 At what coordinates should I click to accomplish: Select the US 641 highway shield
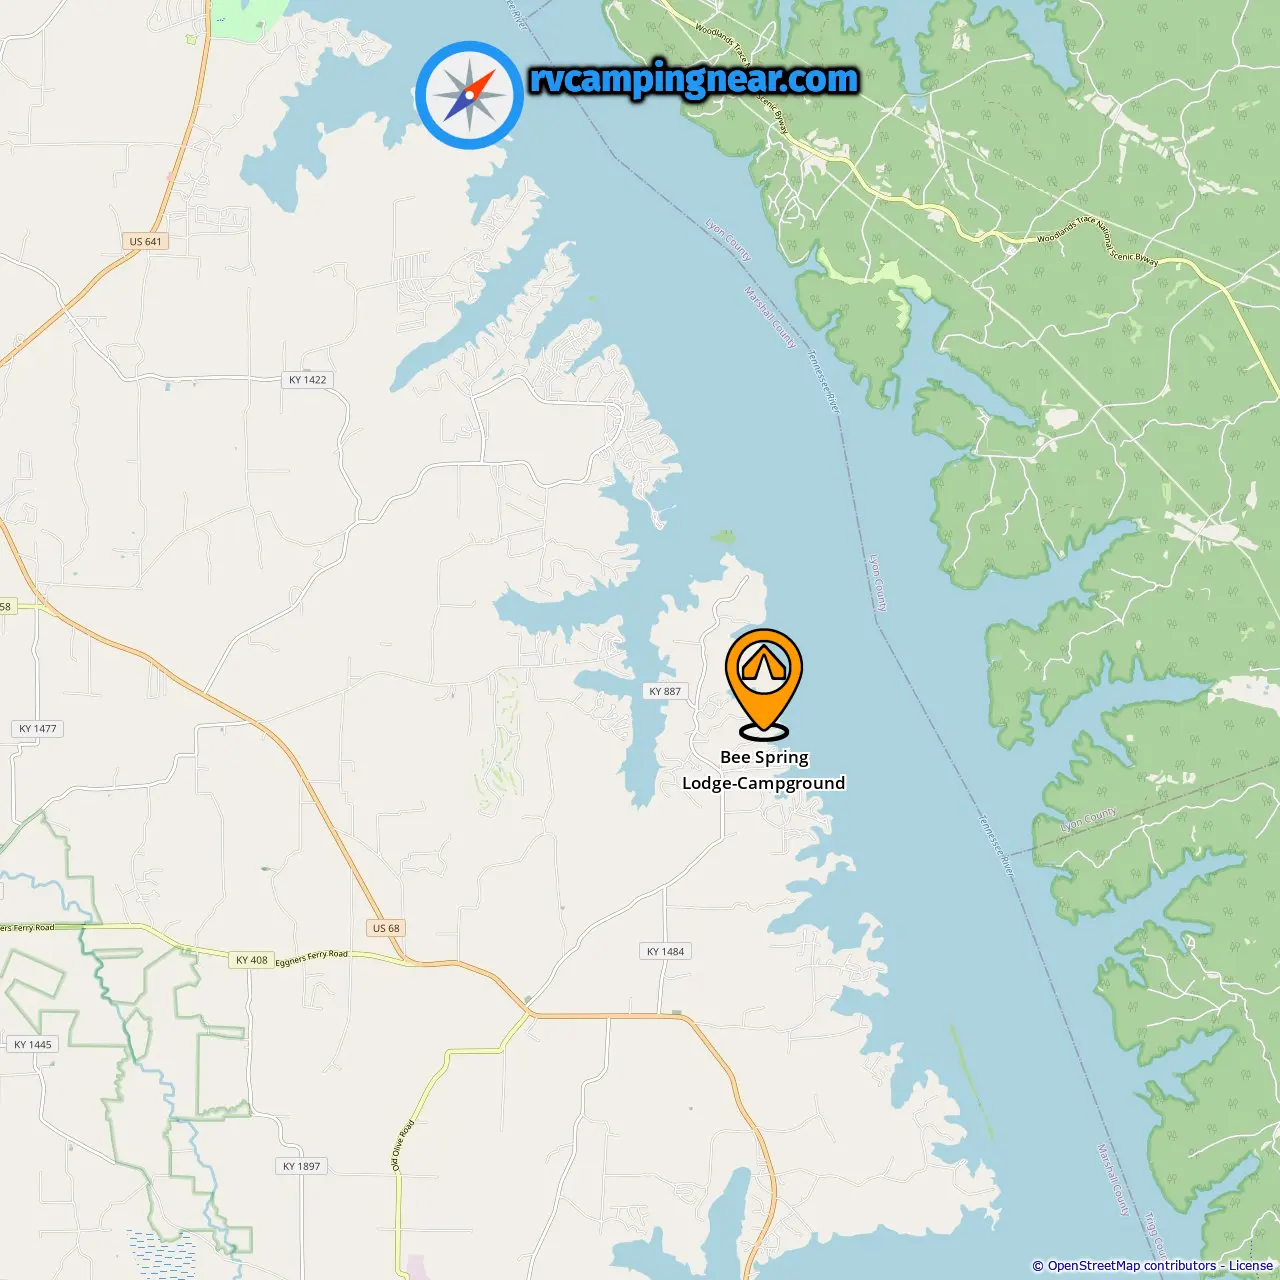click(145, 241)
